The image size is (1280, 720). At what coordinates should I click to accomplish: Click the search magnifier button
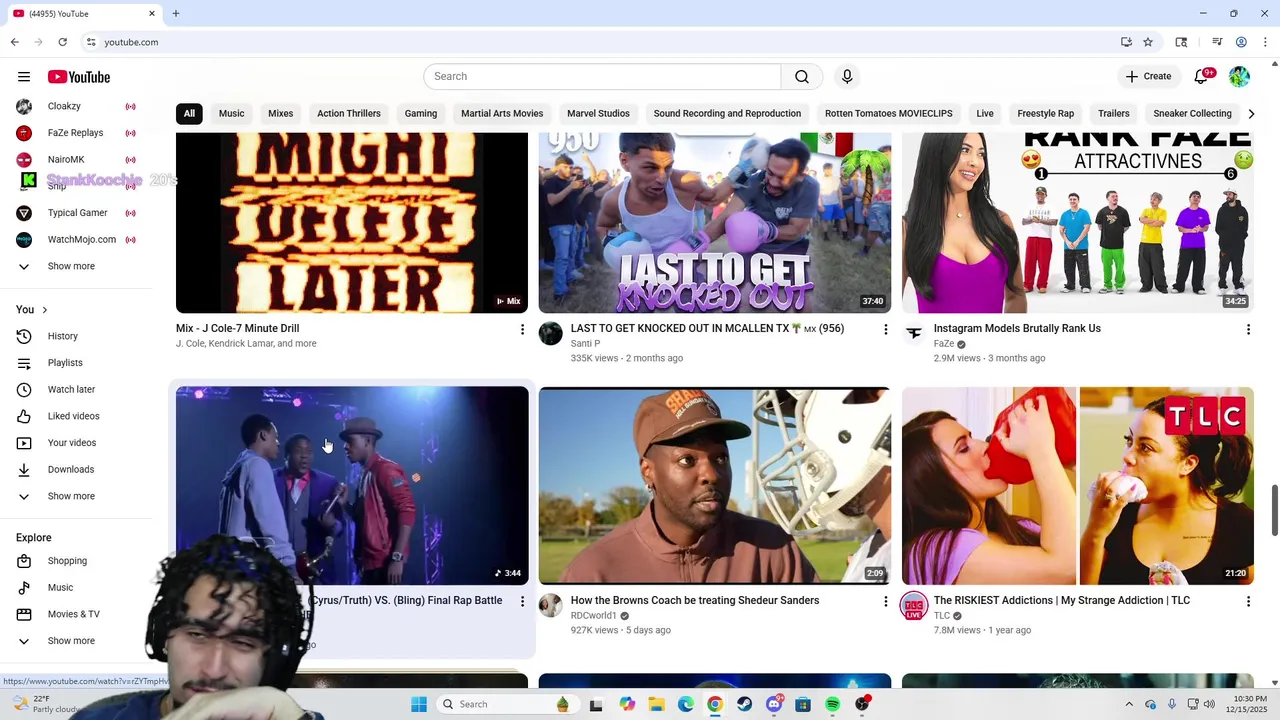coord(802,77)
